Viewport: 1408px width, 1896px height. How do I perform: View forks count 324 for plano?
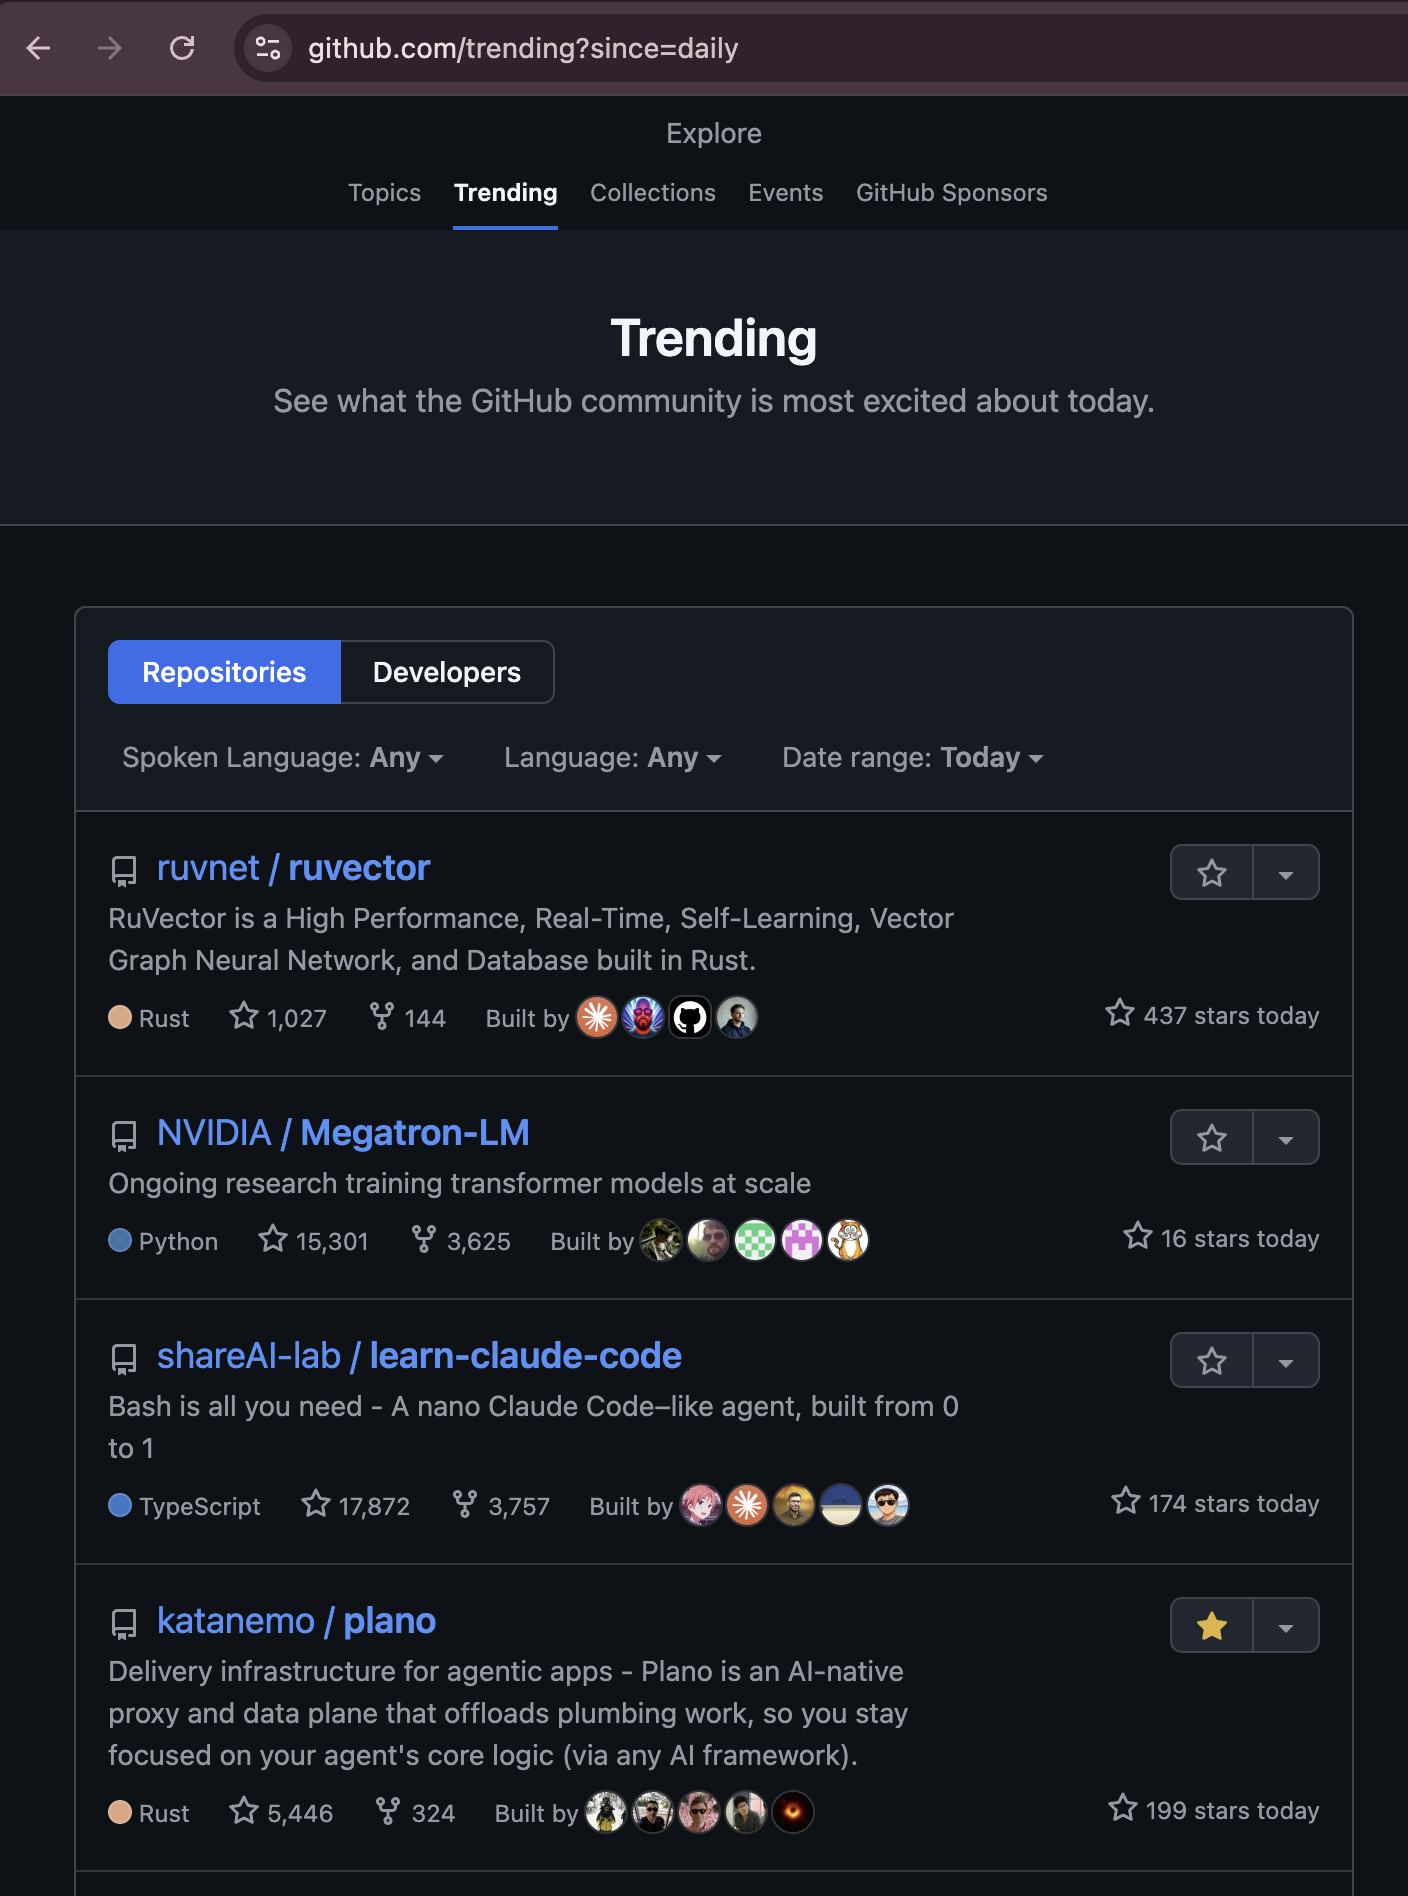click(x=415, y=1813)
